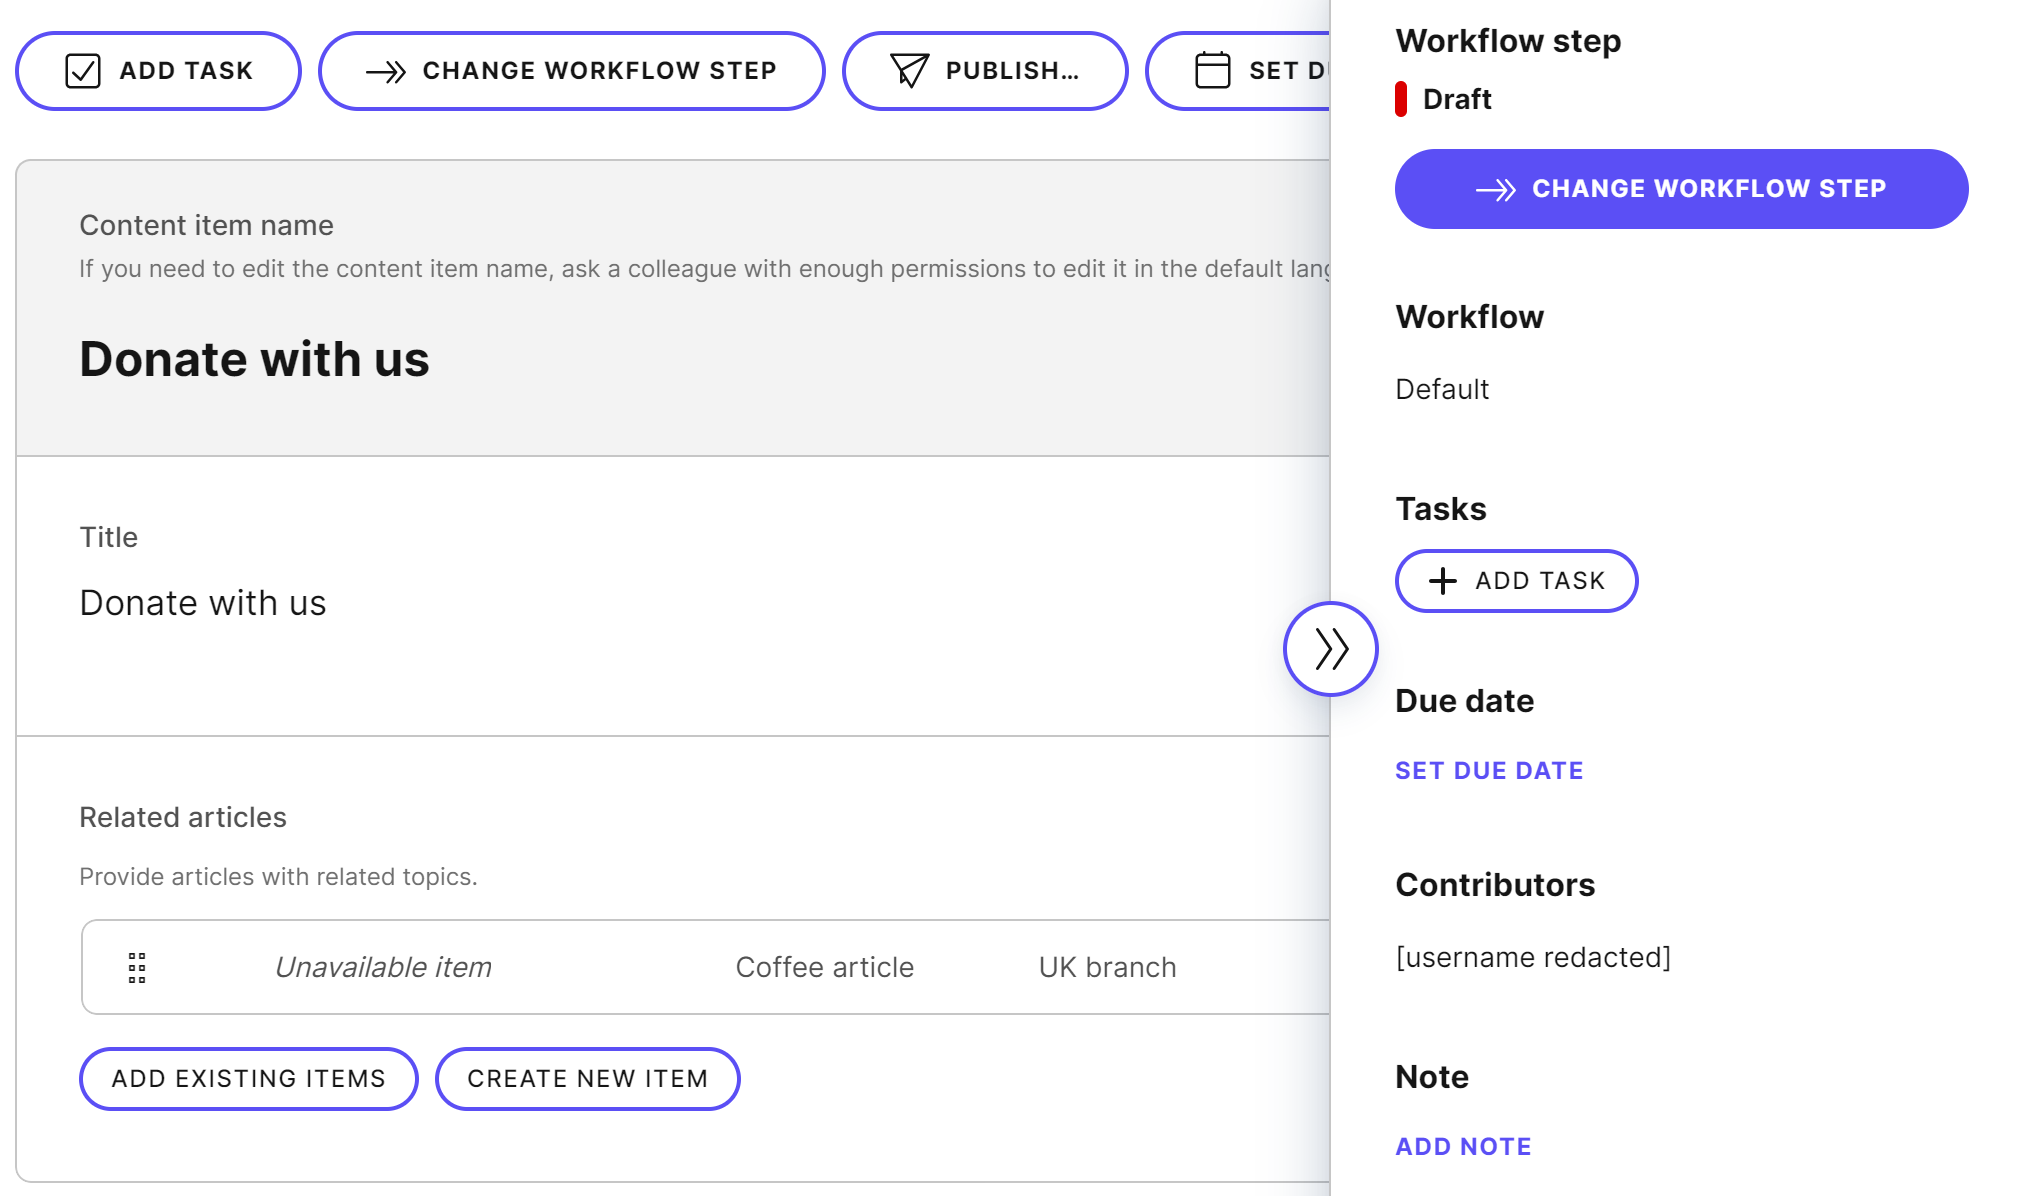The width and height of the screenshot is (2023, 1196).
Task: Click the contributor name in Contributors section
Action: 1533,957
